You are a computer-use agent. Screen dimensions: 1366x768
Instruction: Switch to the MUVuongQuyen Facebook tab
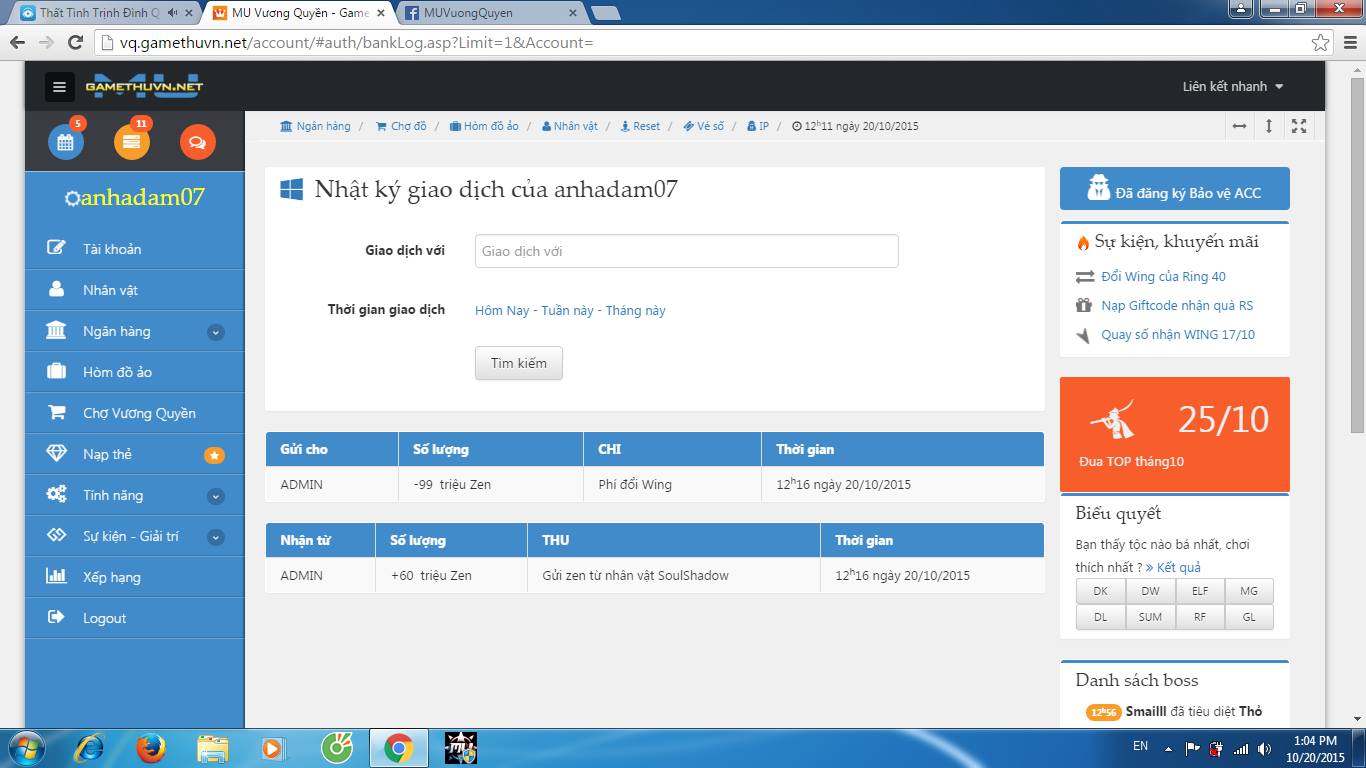(488, 13)
